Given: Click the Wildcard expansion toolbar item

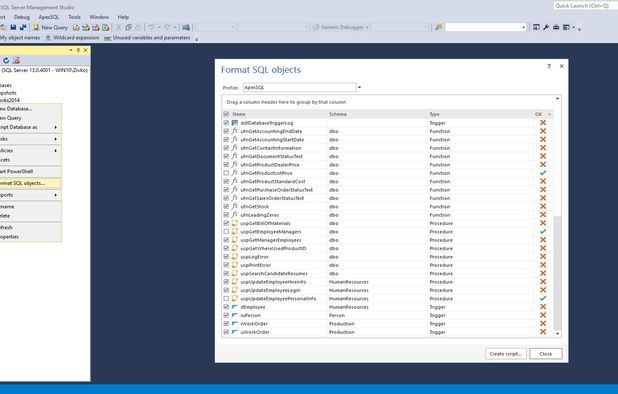Looking at the screenshot, I should 72,38.
